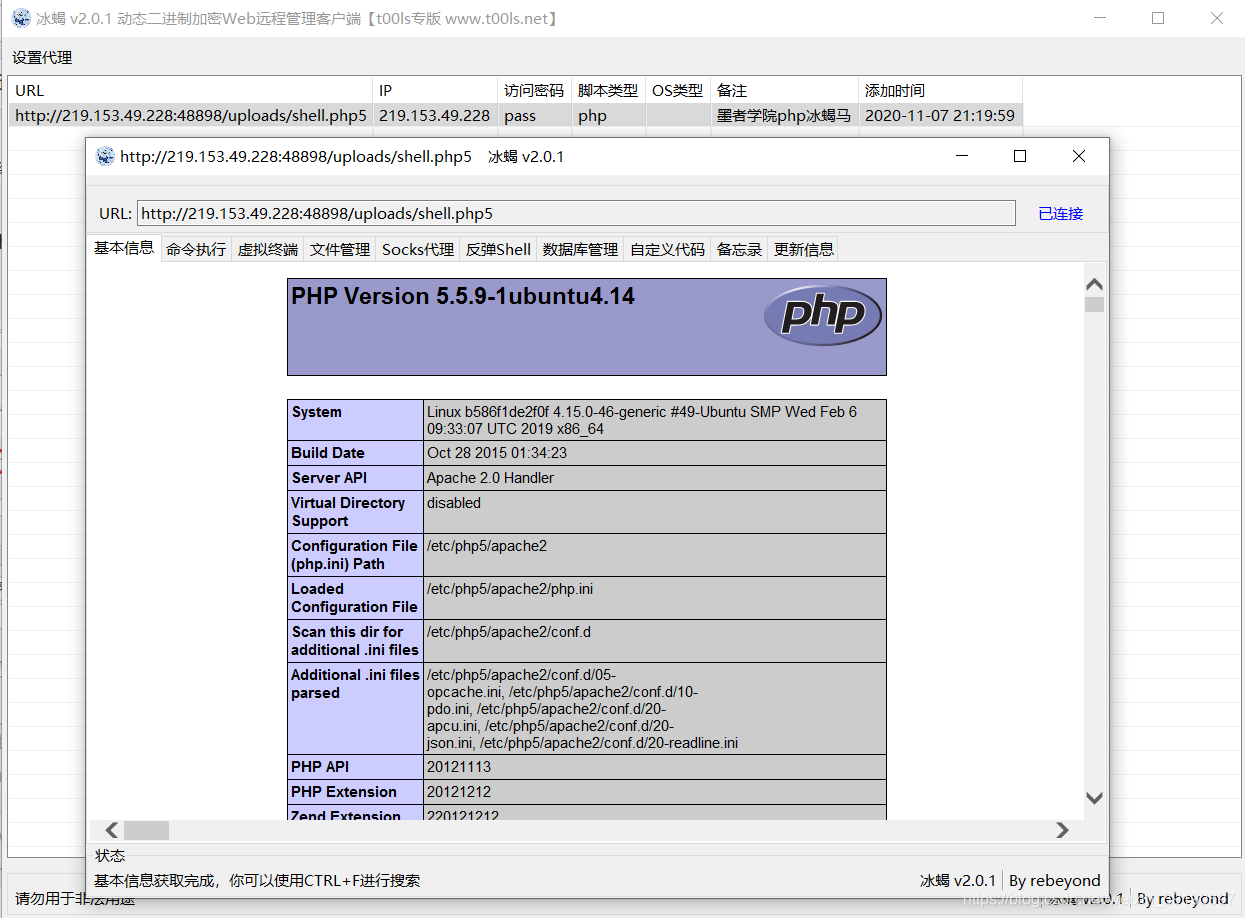Click the 脚本类型 column header
Viewport: 1245px width, 918px height.
pos(609,90)
